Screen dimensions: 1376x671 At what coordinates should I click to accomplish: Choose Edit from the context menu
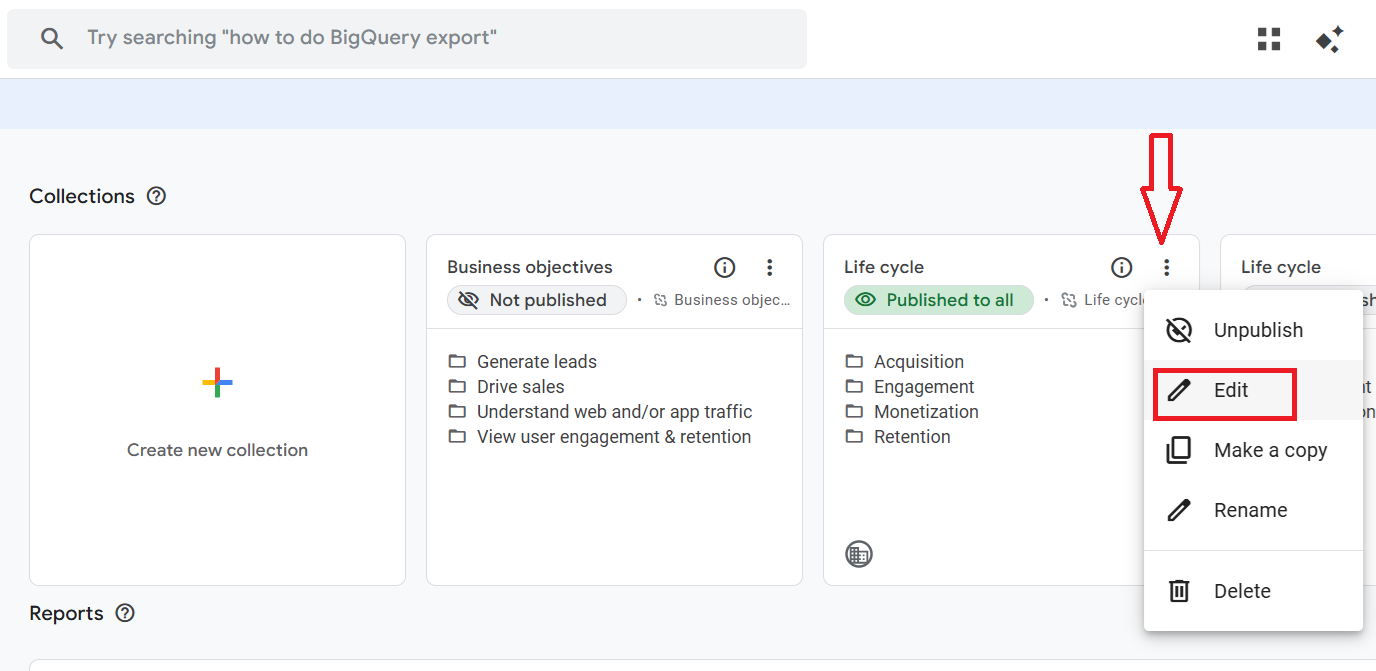[x=1230, y=390]
